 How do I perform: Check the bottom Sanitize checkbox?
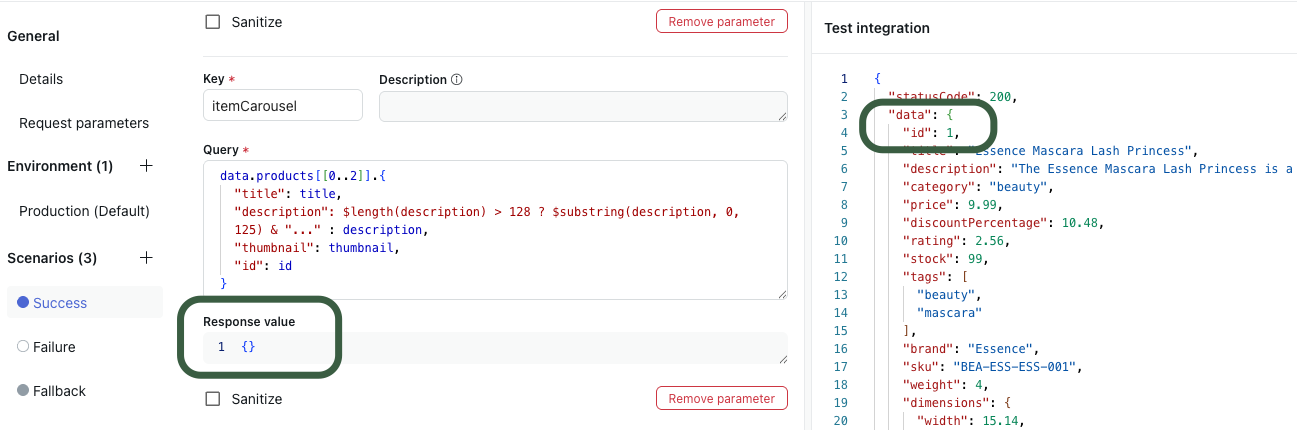coord(212,399)
